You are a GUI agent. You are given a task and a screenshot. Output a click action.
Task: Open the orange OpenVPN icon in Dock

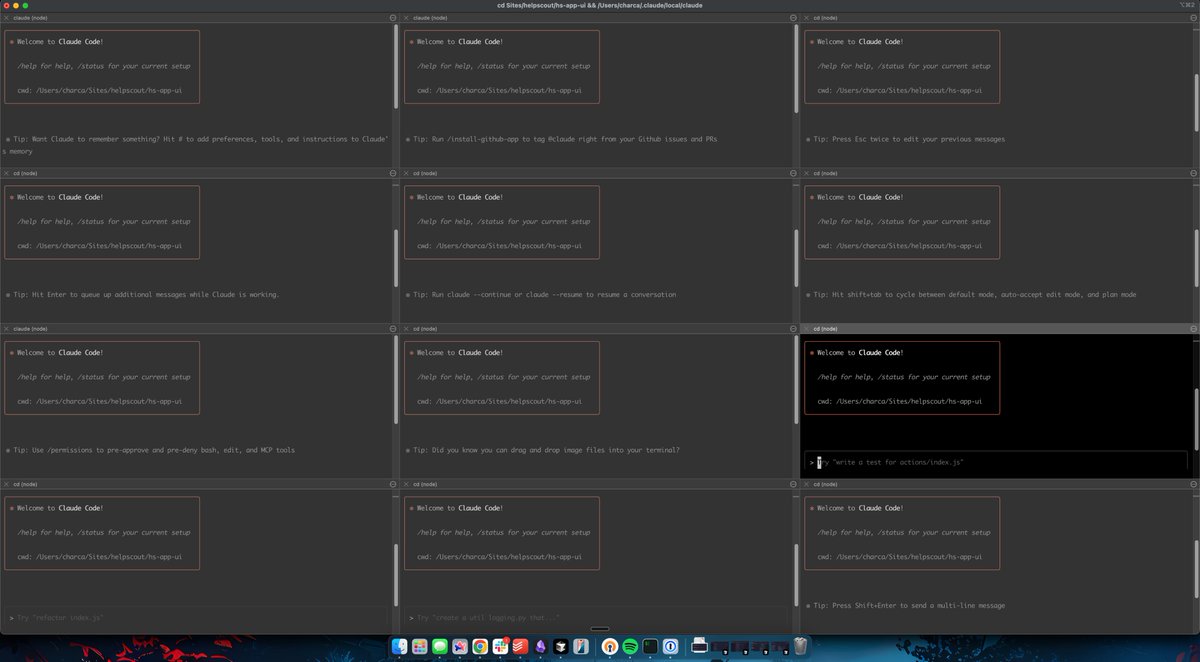(610, 646)
